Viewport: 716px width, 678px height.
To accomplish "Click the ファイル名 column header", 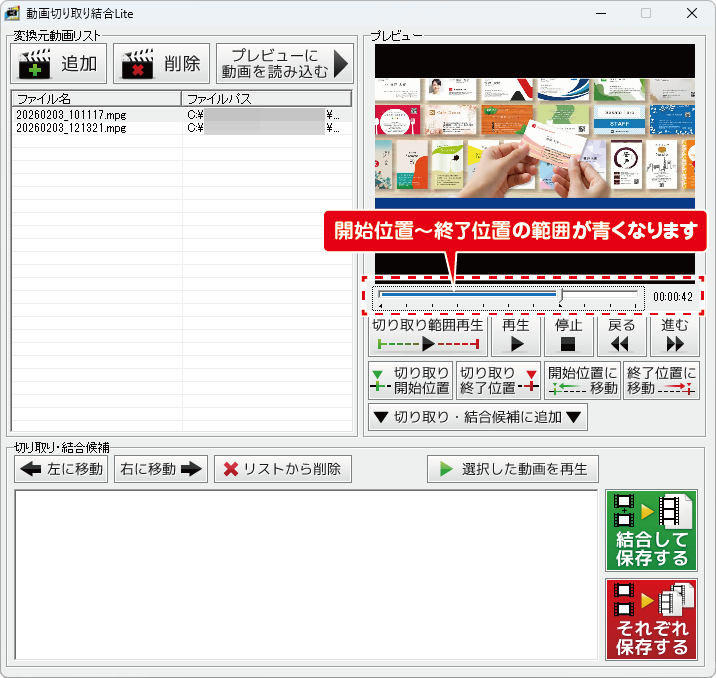I will coord(97,99).
